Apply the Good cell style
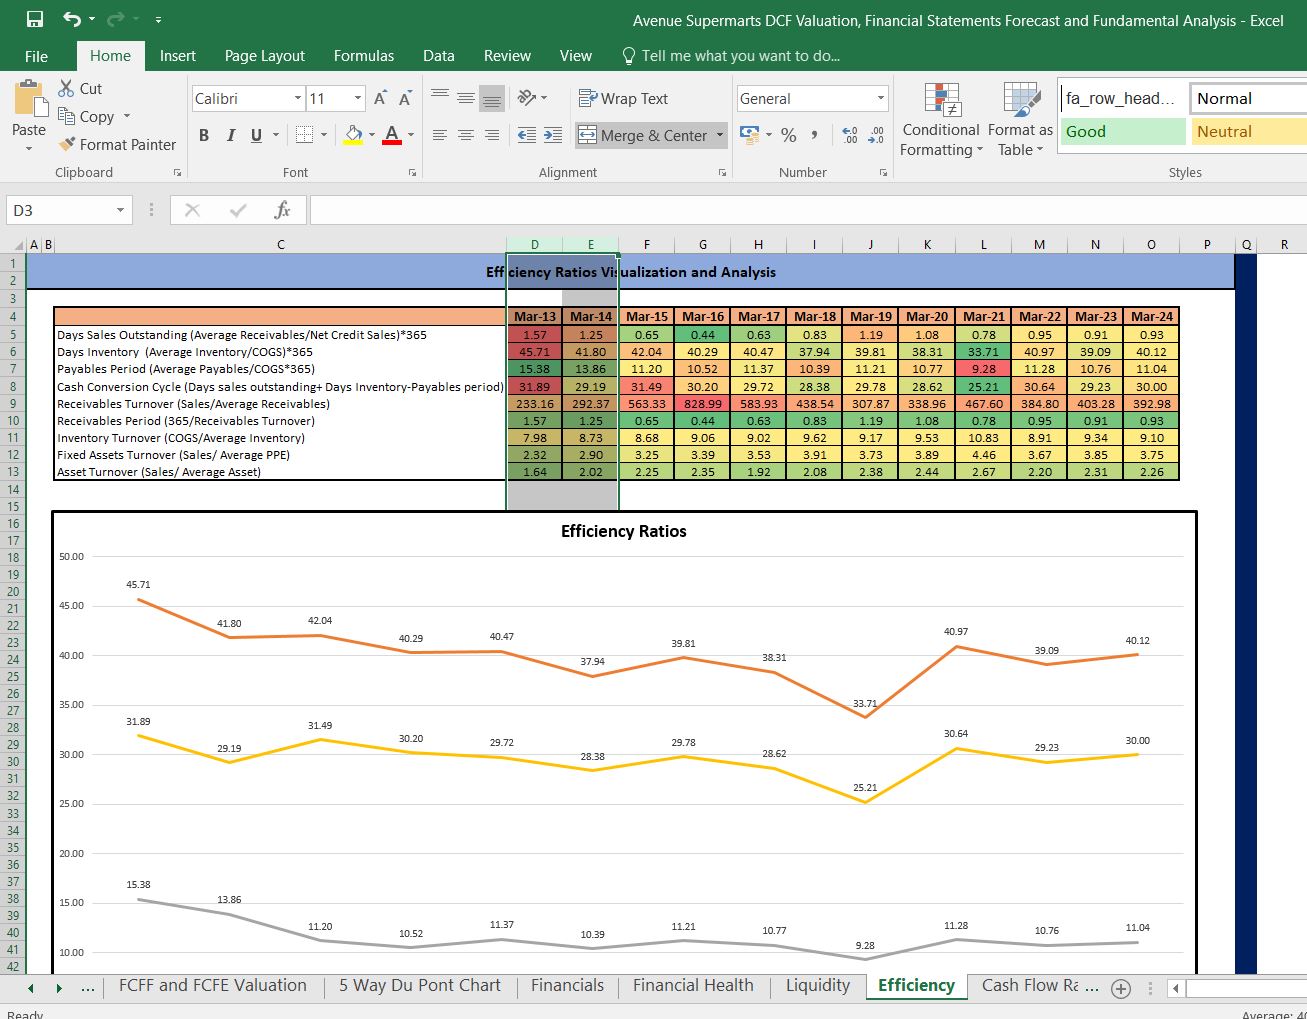The height and width of the screenshot is (1019, 1307). [1123, 131]
